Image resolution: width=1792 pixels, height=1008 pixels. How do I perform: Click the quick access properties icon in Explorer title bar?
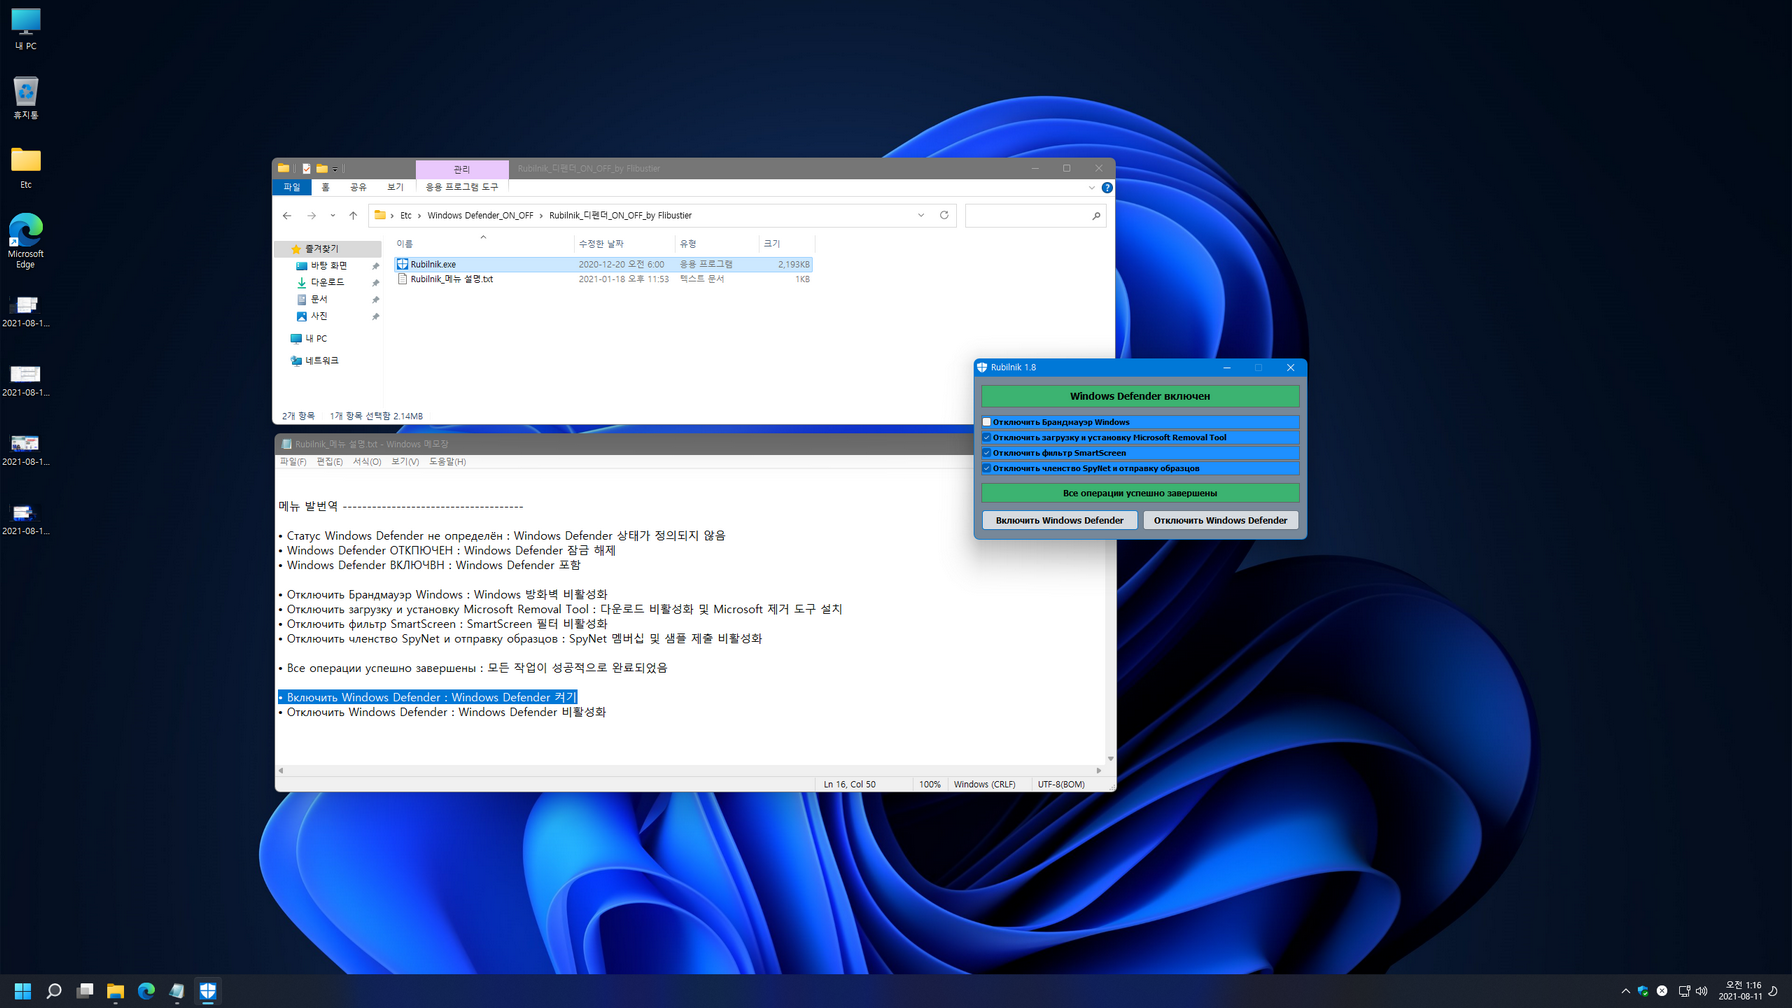307,168
